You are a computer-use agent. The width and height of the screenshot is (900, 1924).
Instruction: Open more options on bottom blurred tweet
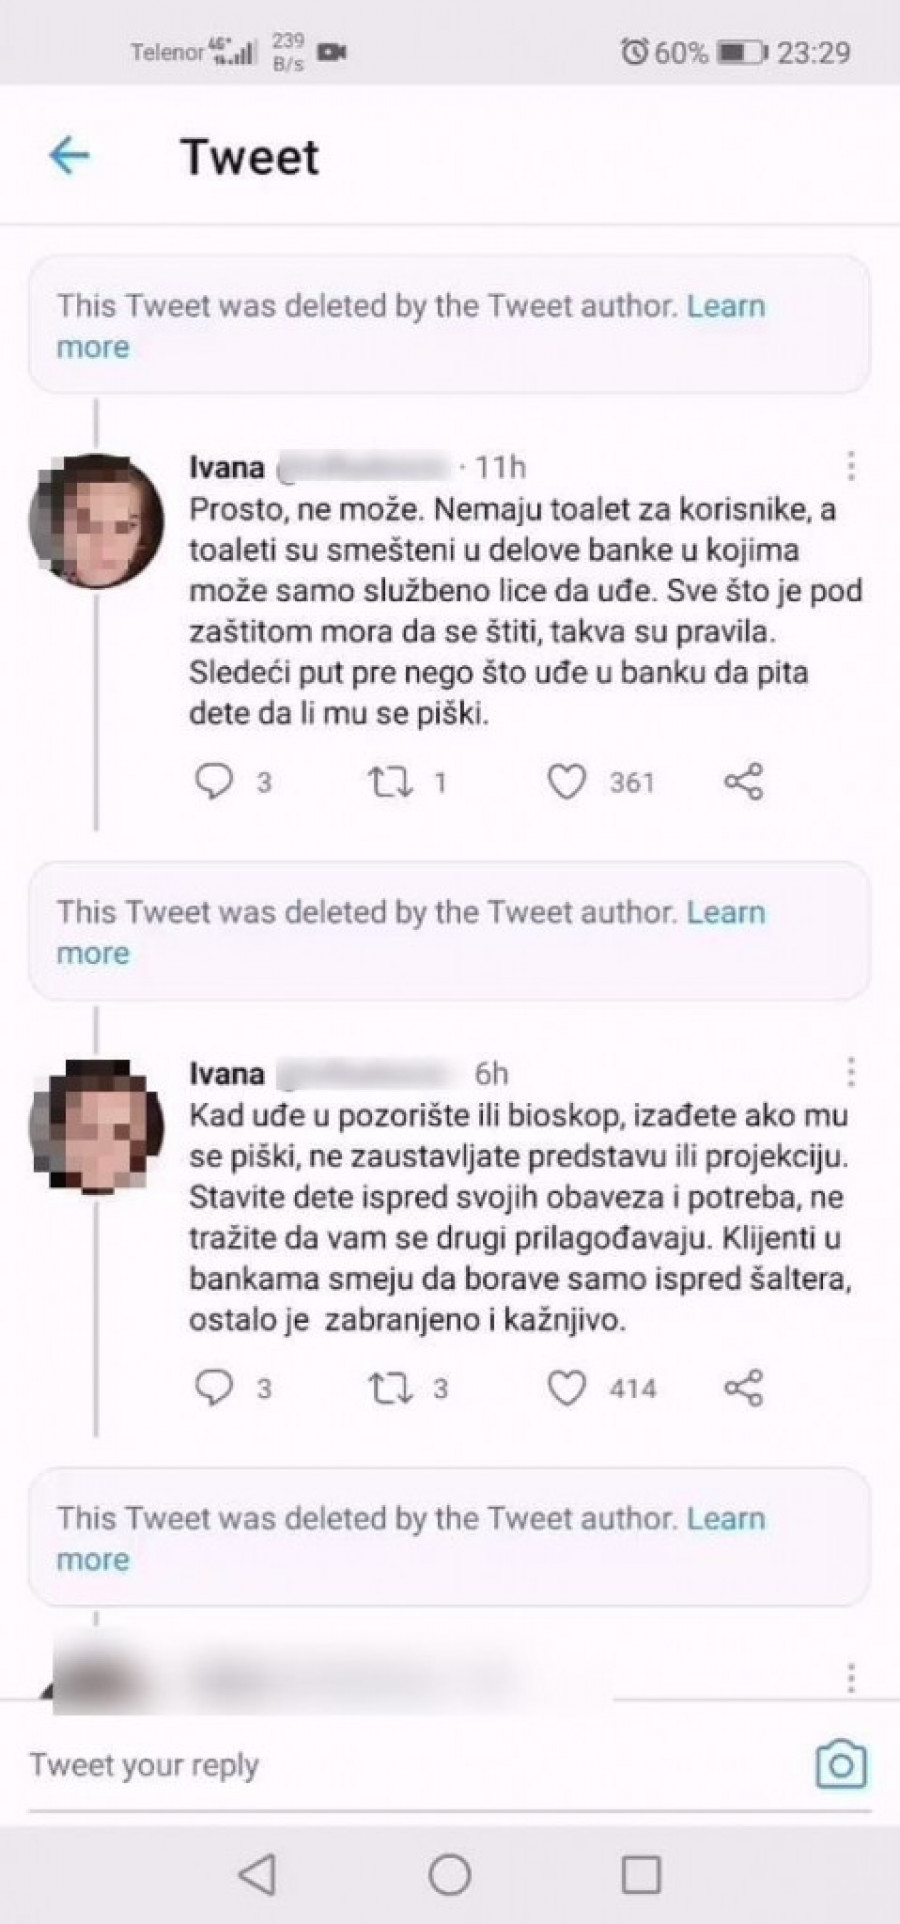click(x=850, y=1677)
